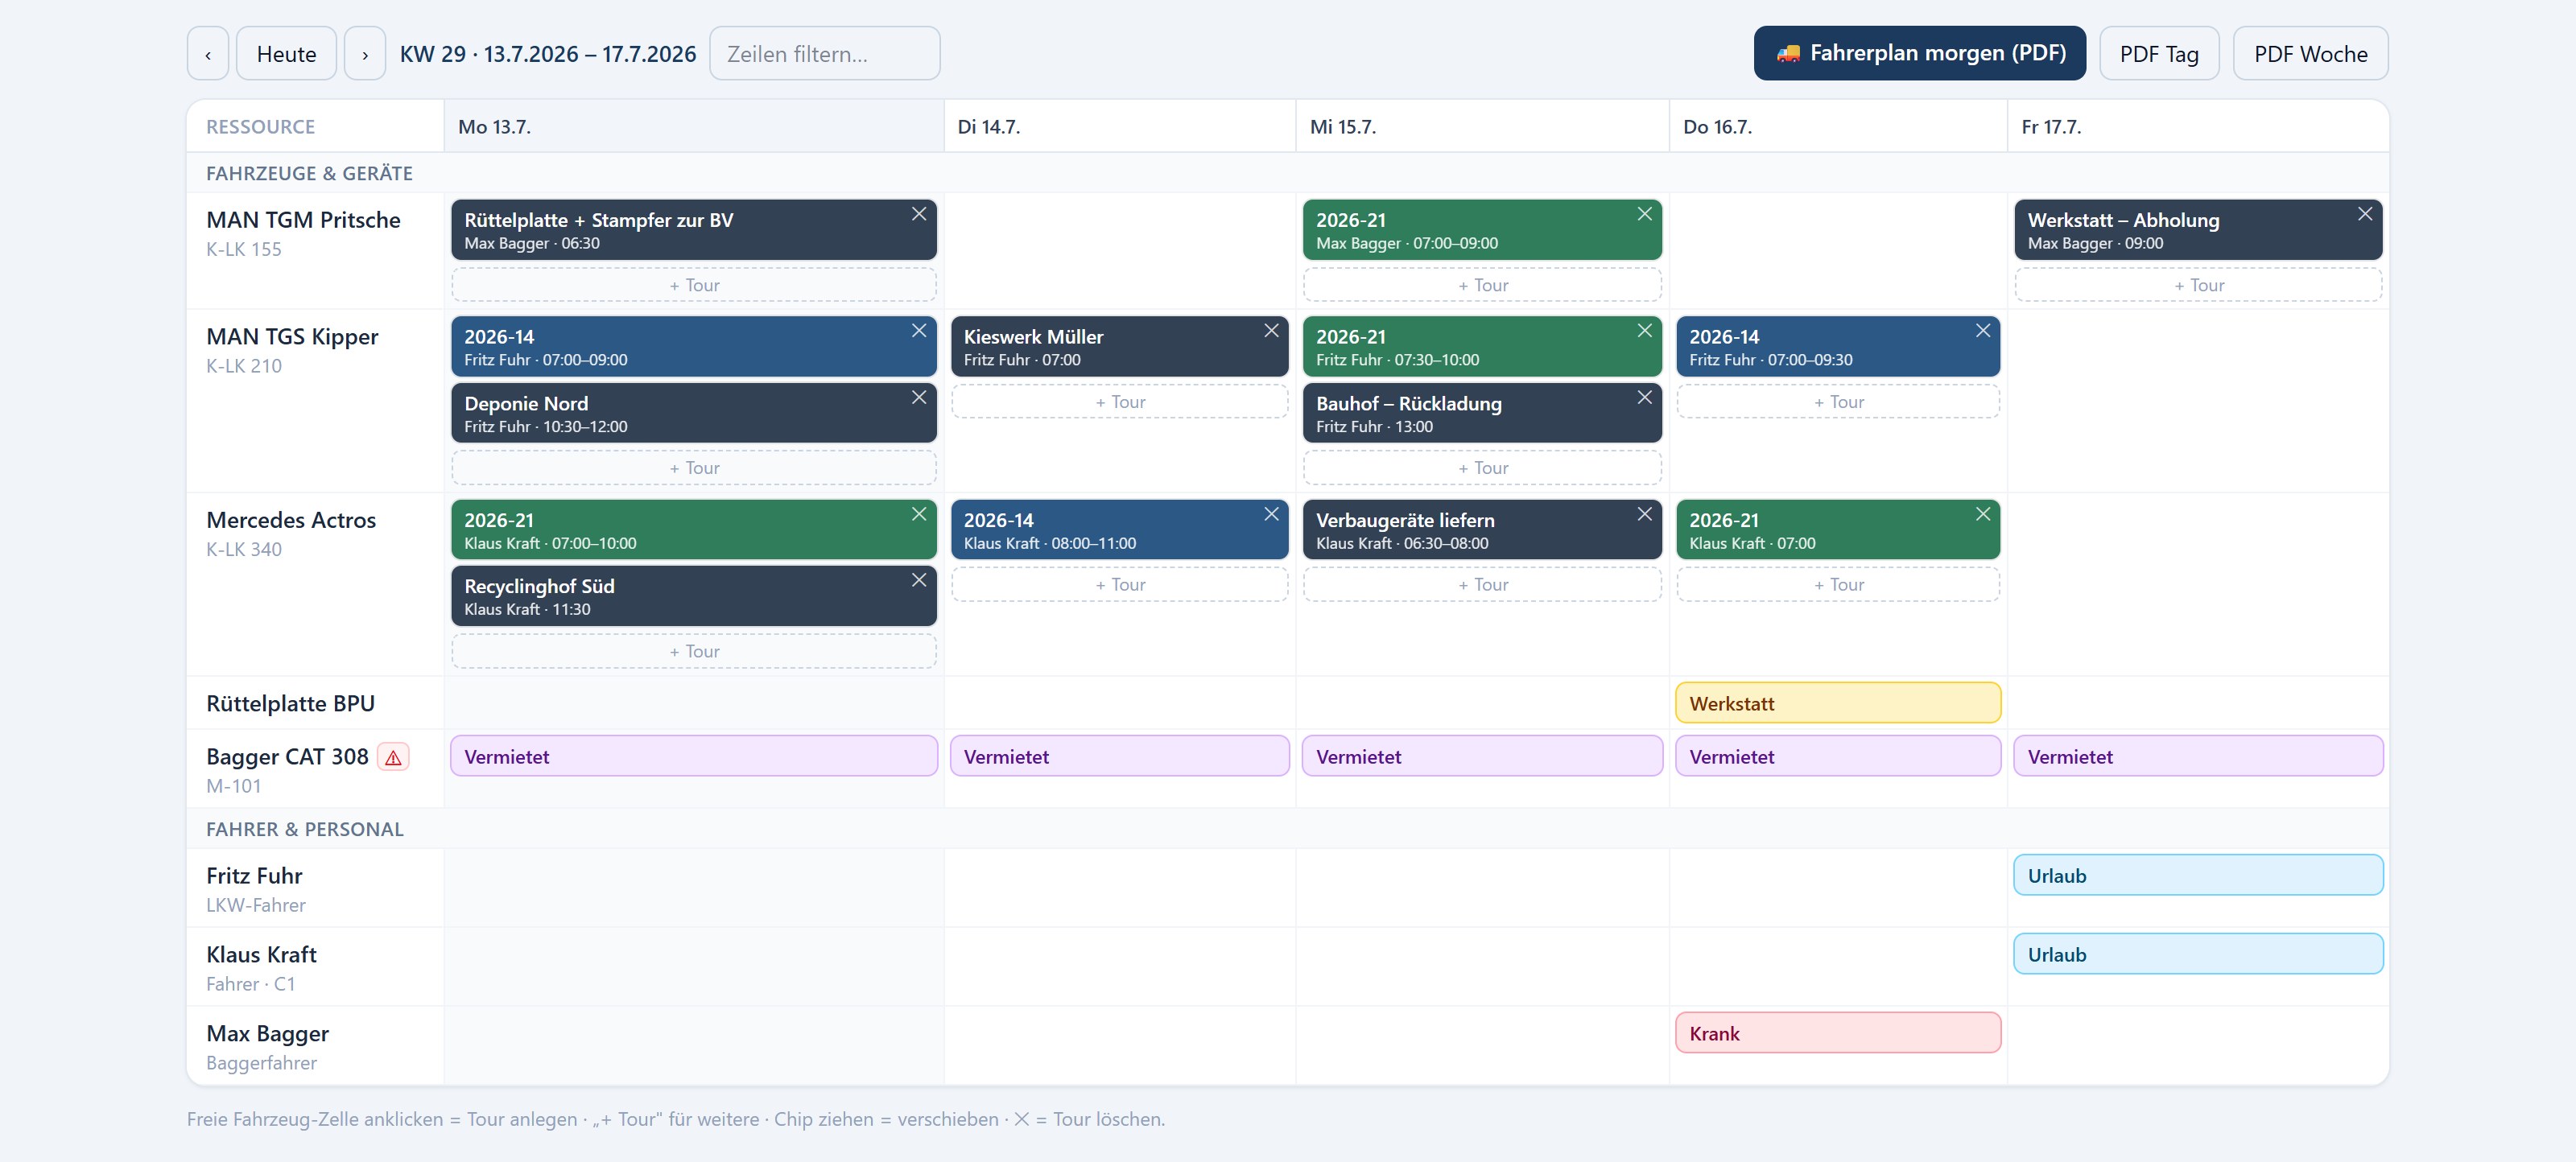The width and height of the screenshot is (2576, 1162).
Task: Delete the Werkstatt – Abholung tour
Action: (2365, 214)
